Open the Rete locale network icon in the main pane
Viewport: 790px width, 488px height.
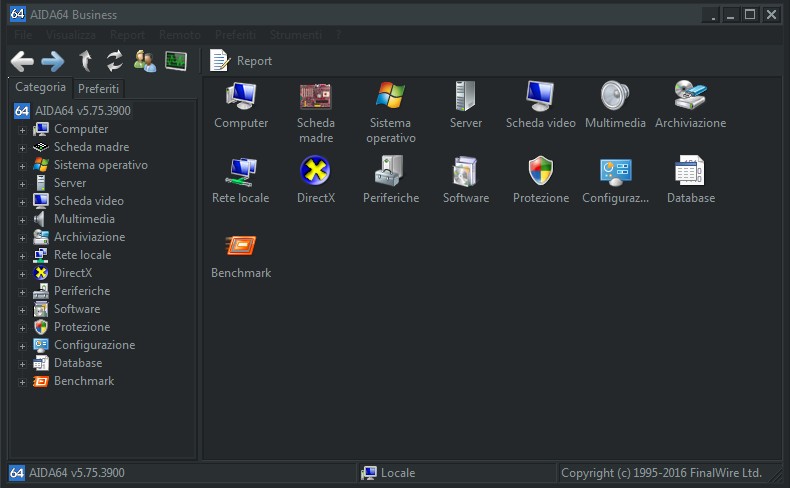[241, 171]
